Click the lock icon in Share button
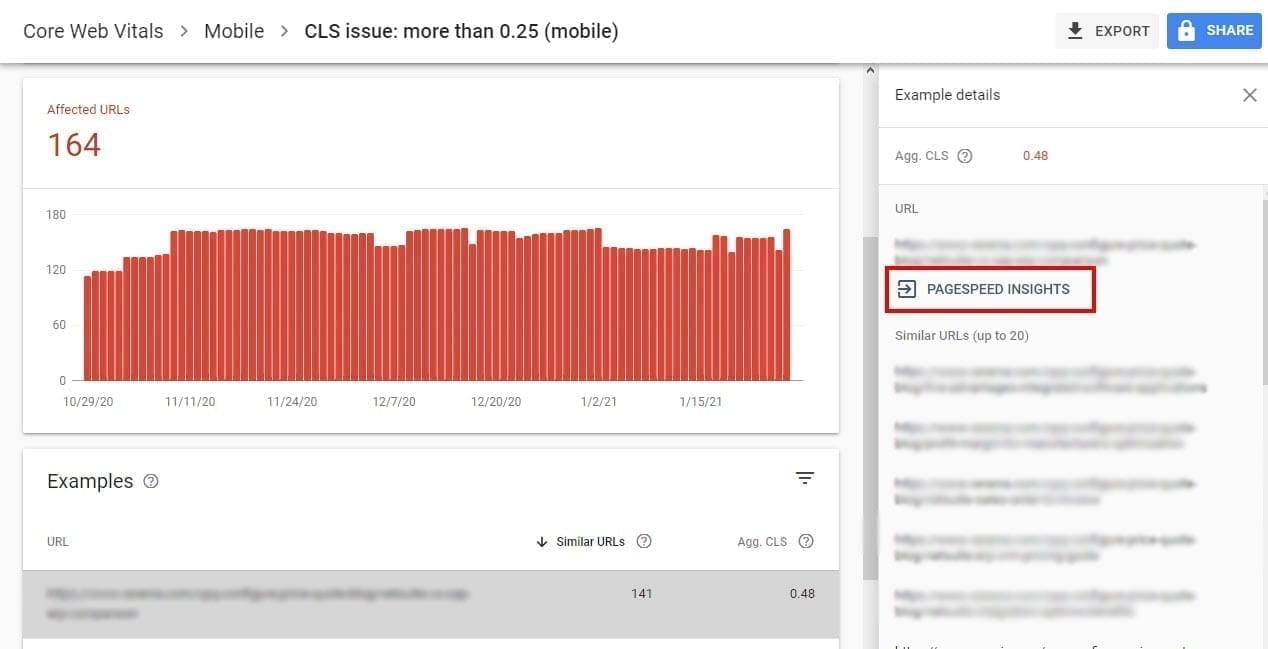 point(1186,31)
